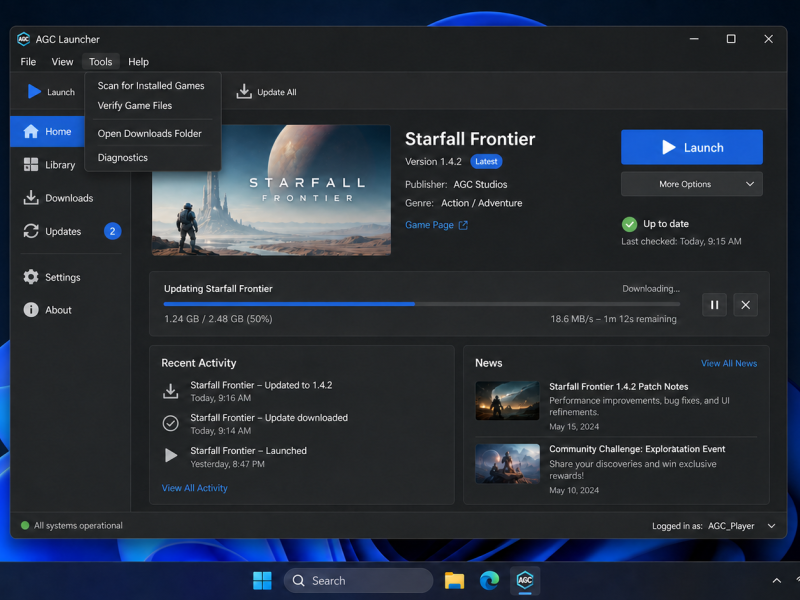Viewport: 800px width, 600px height.
Task: Choose Diagnostics from Tools menu
Action: pyautogui.click(x=122, y=158)
